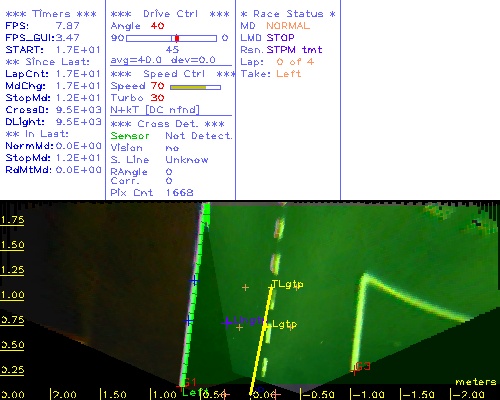Screen dimensions: 500x400
Task: Click the red G3 marker
Action: click(362, 367)
